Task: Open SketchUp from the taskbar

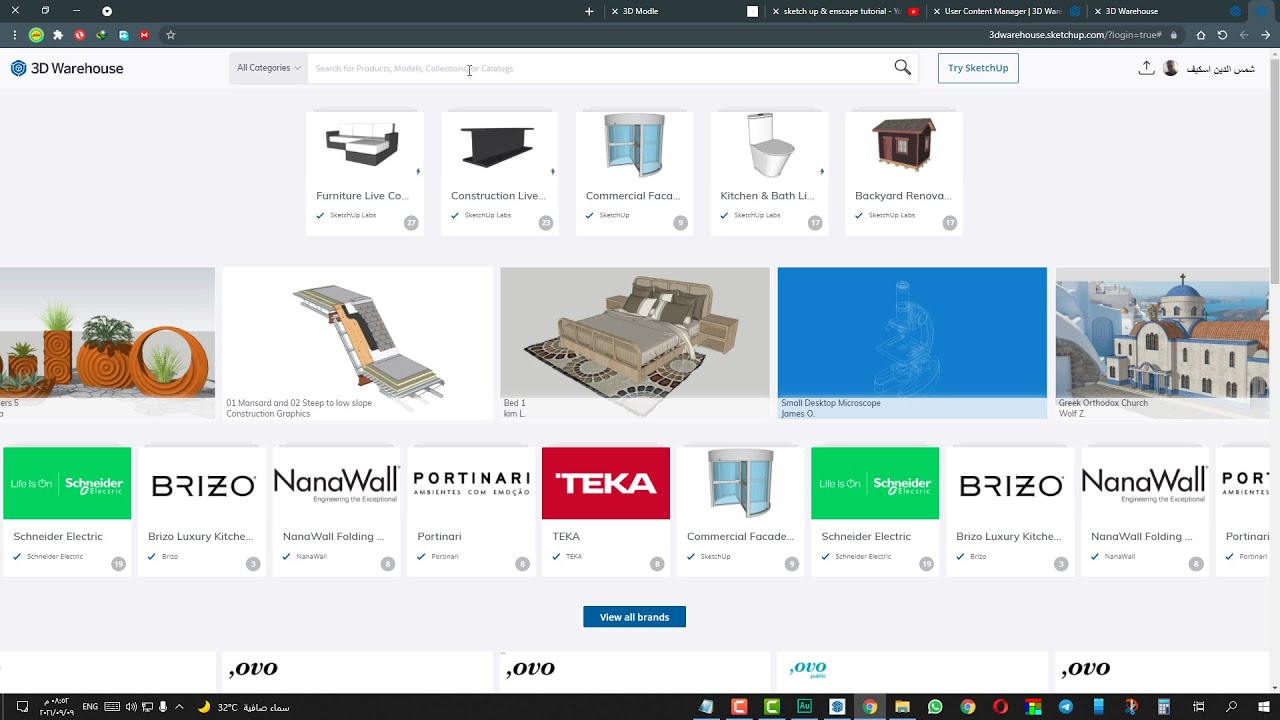Action: pos(837,707)
